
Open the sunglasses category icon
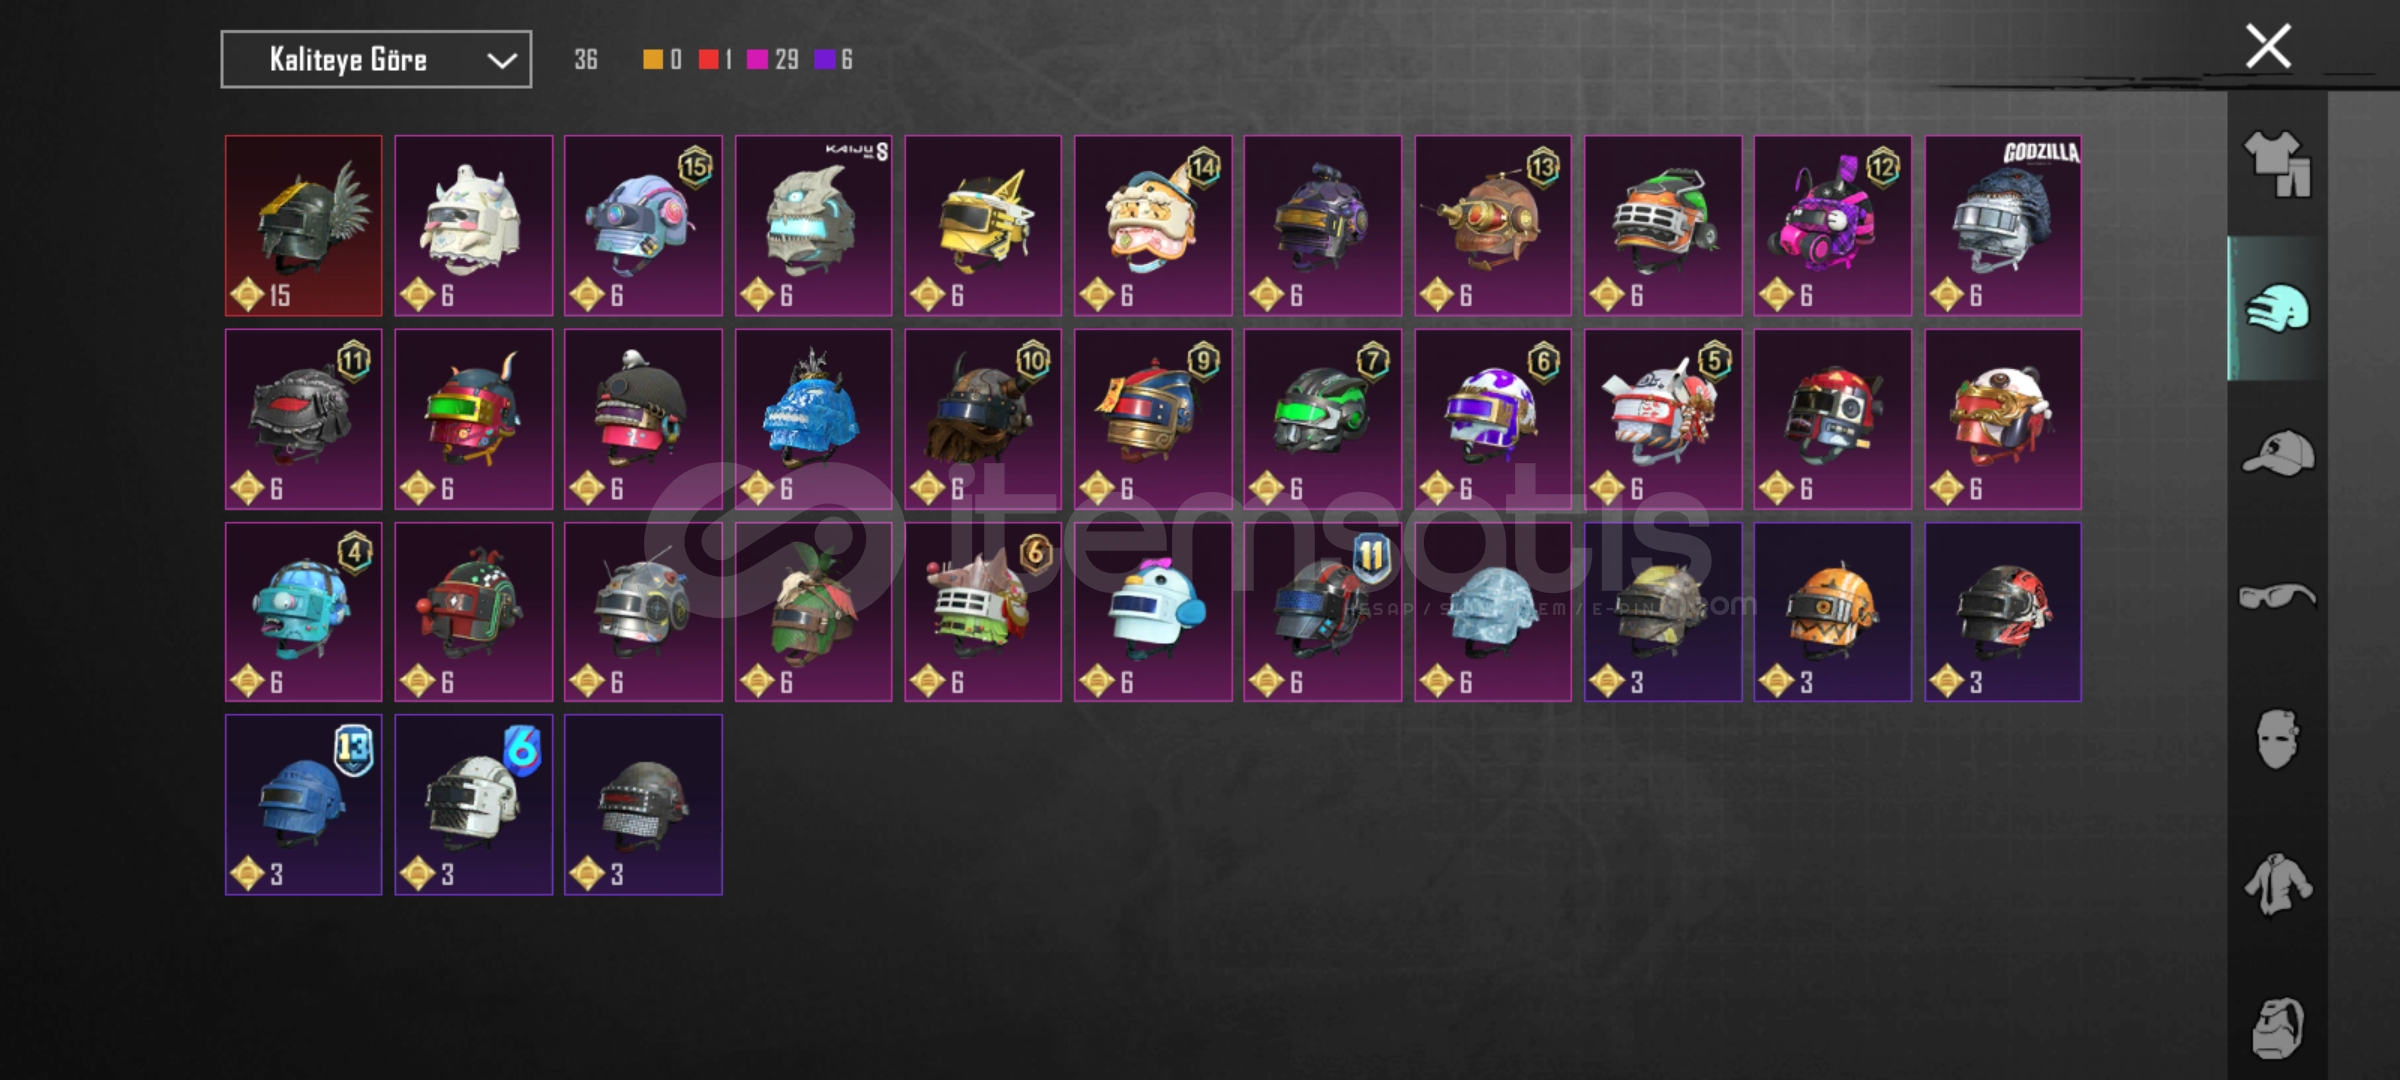click(2277, 597)
